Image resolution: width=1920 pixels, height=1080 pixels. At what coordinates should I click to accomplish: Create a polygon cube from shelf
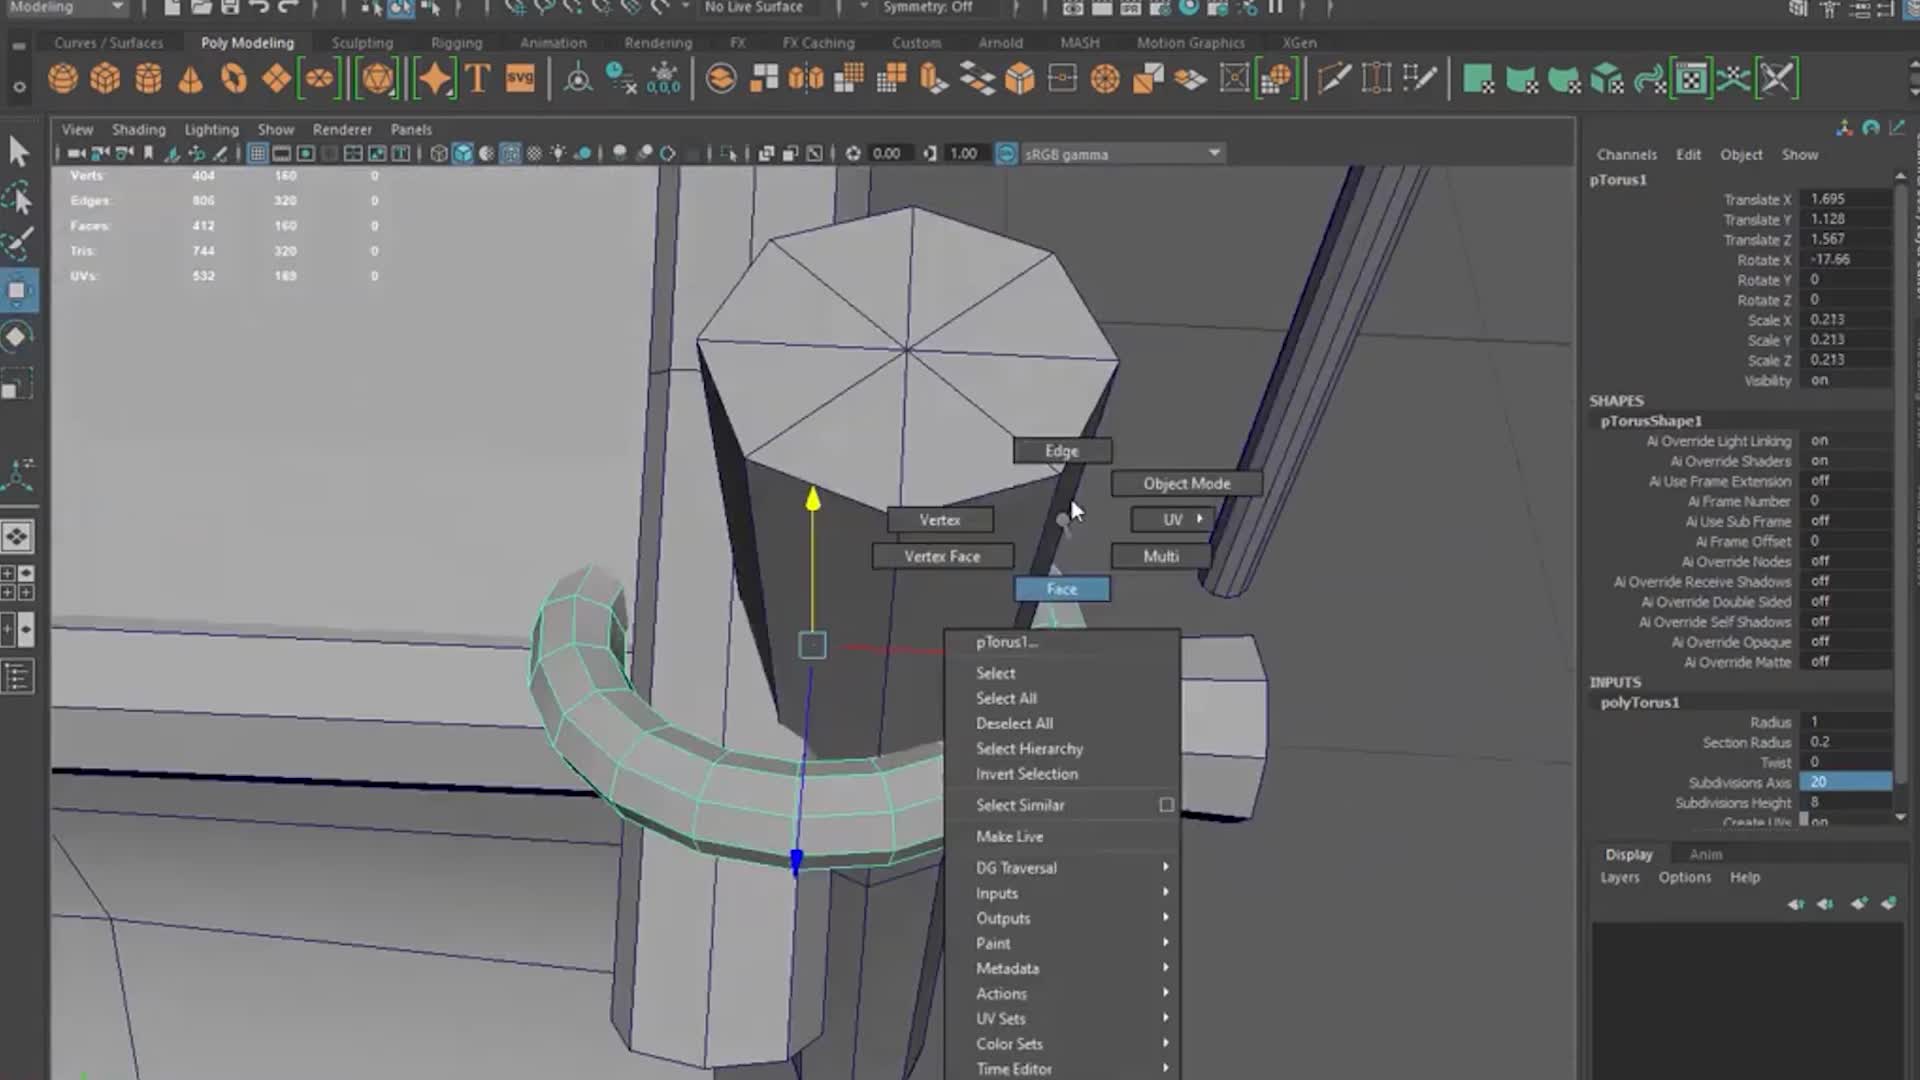tap(105, 79)
